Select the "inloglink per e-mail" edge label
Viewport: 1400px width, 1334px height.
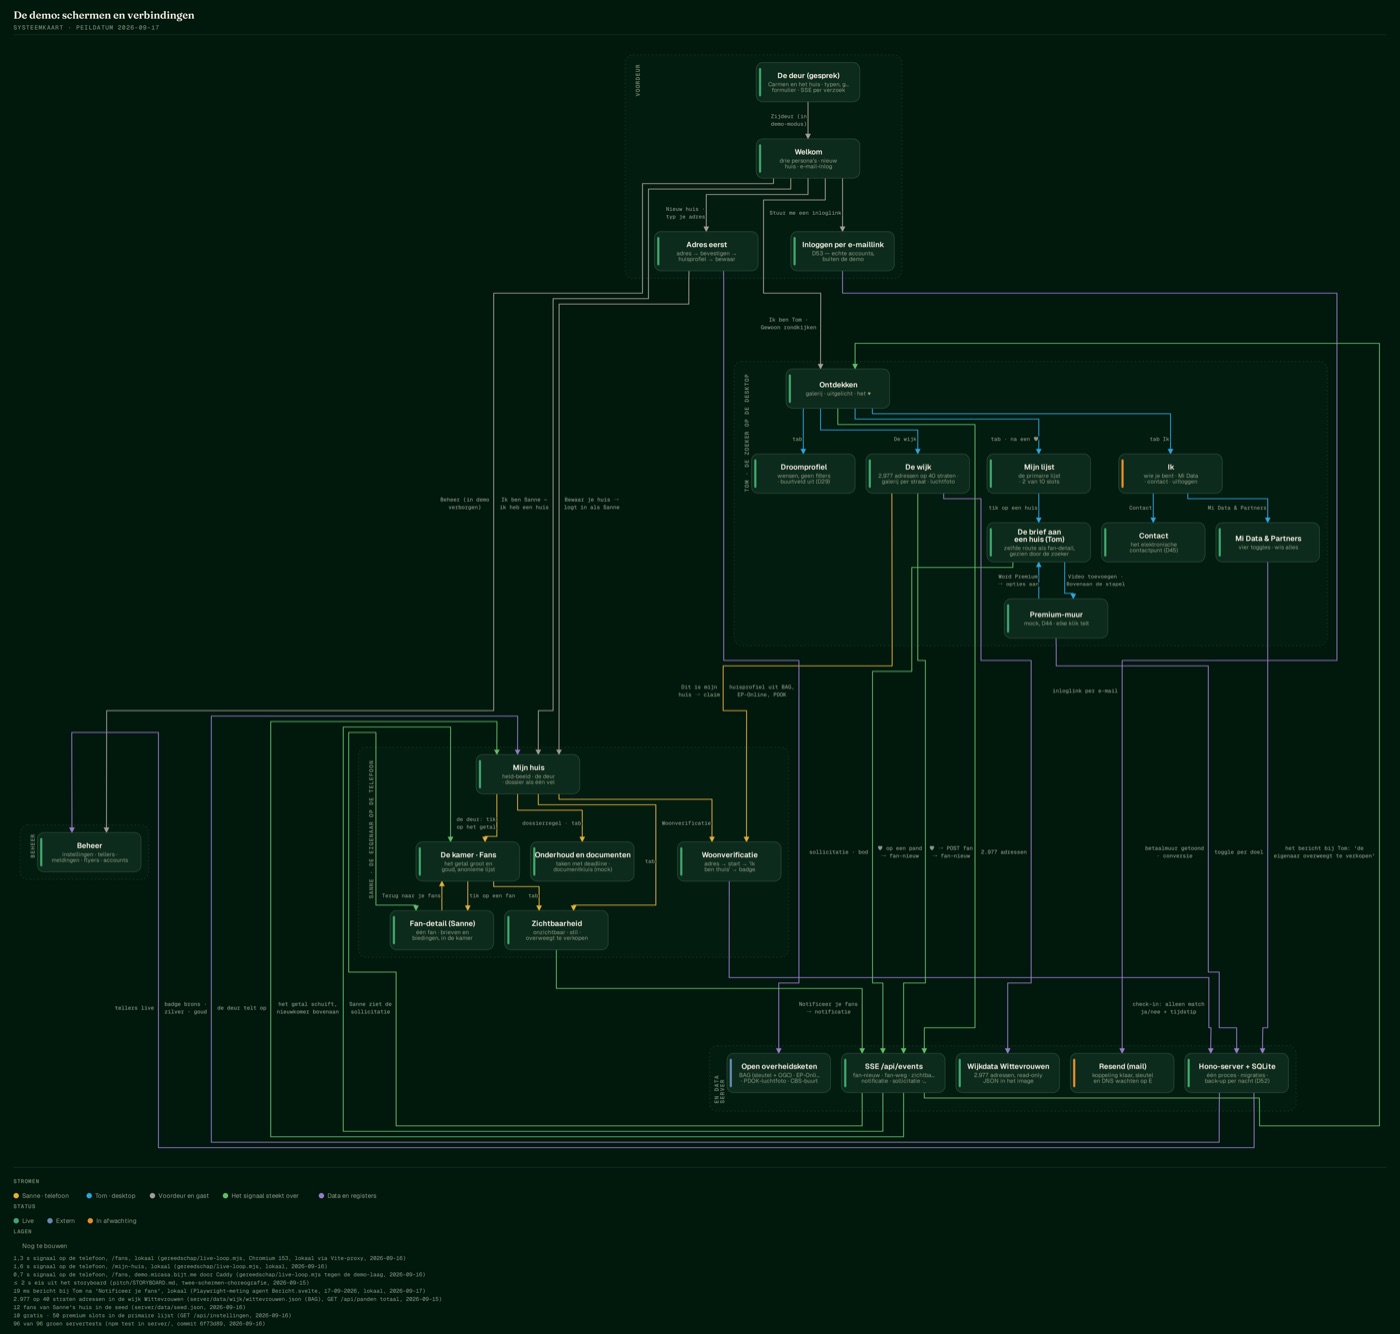1085,691
